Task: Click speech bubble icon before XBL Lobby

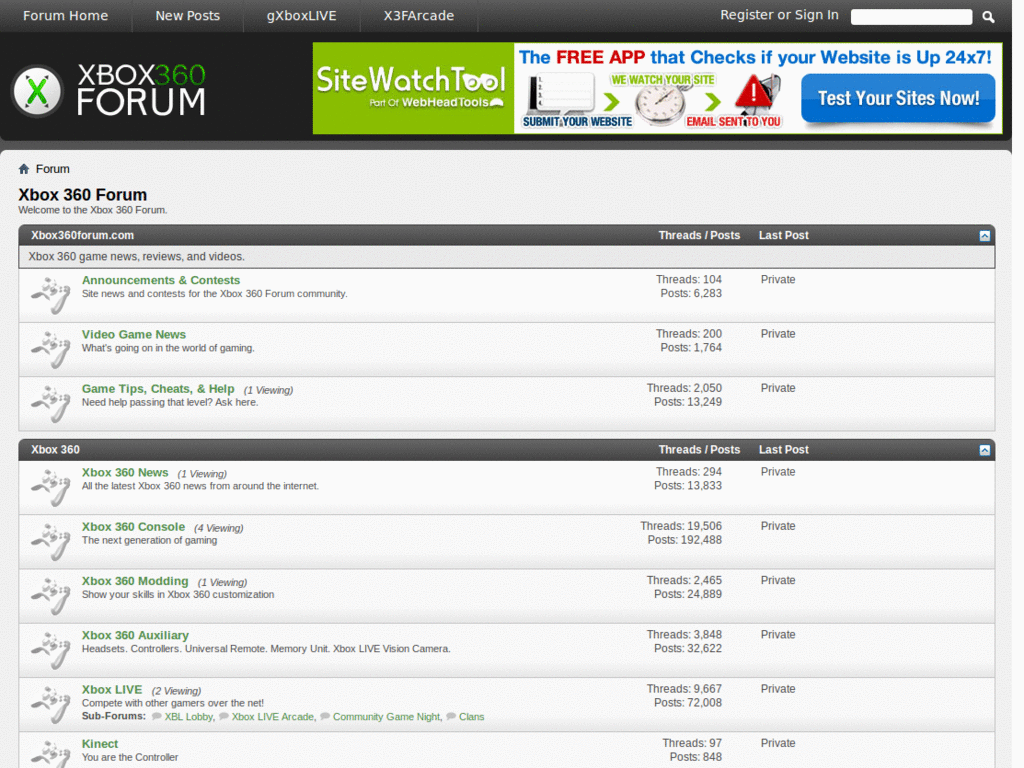Action: (157, 716)
